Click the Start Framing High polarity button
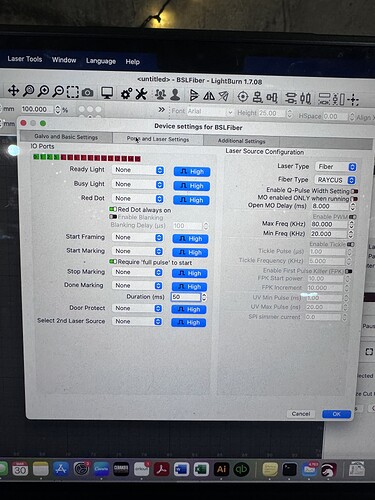 [x=190, y=239]
